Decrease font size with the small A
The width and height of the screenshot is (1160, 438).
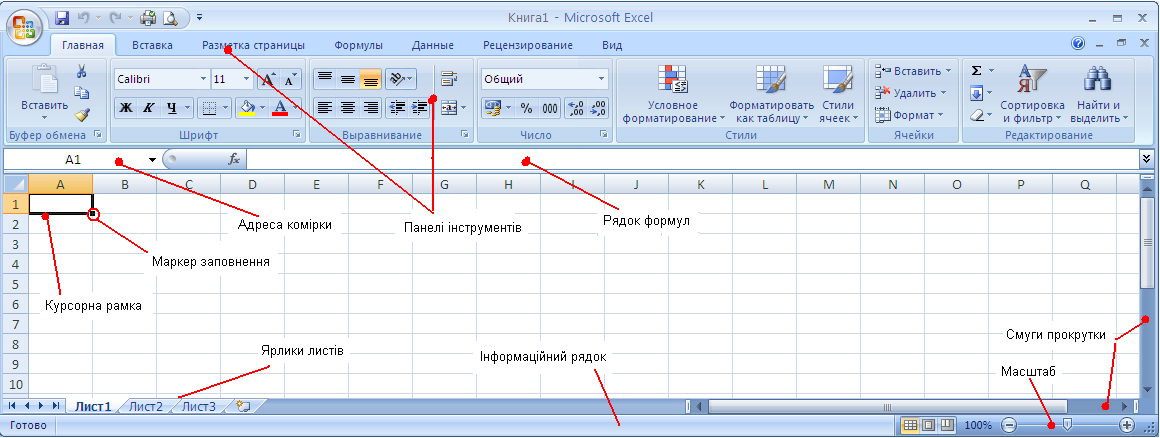[x=290, y=78]
